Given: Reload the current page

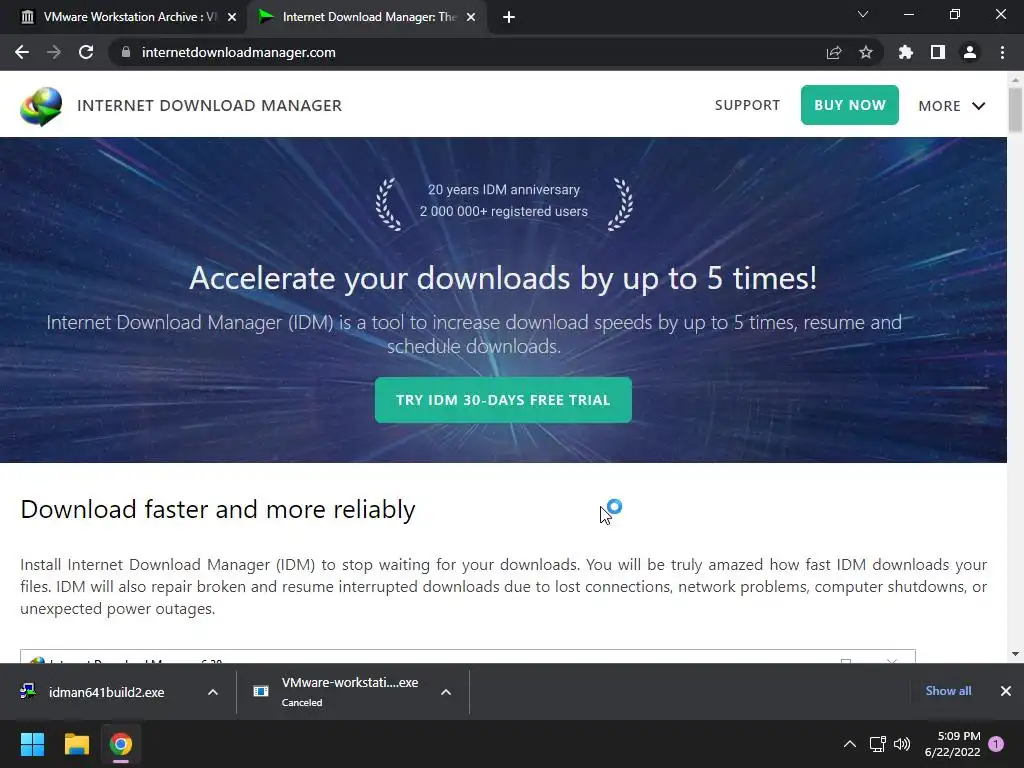Looking at the screenshot, I should 86,52.
